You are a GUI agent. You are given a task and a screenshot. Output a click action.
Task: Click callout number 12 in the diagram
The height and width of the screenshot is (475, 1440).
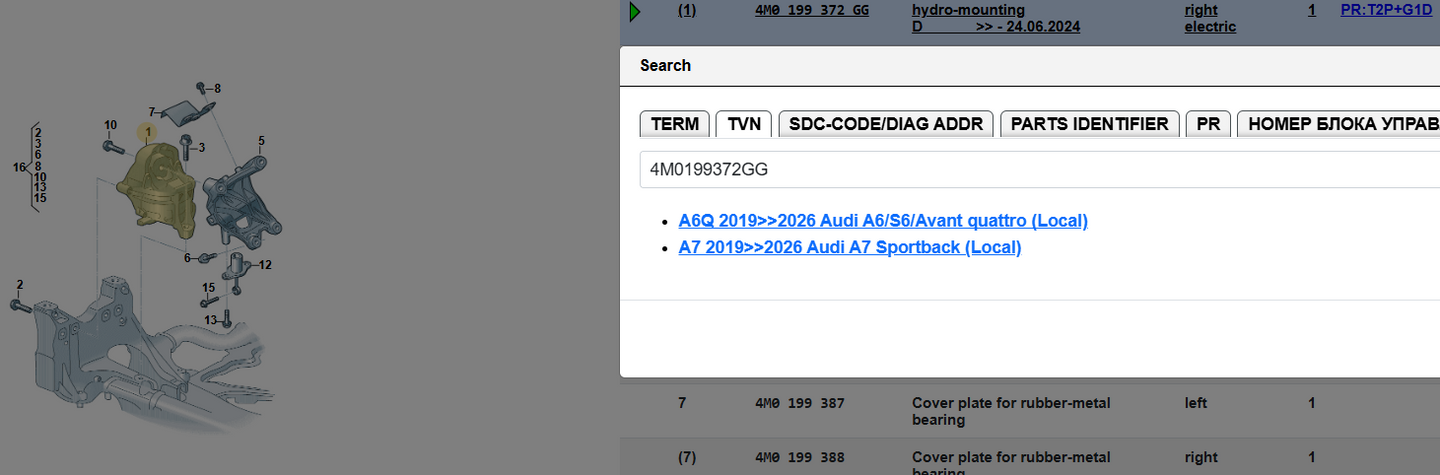pyautogui.click(x=265, y=265)
